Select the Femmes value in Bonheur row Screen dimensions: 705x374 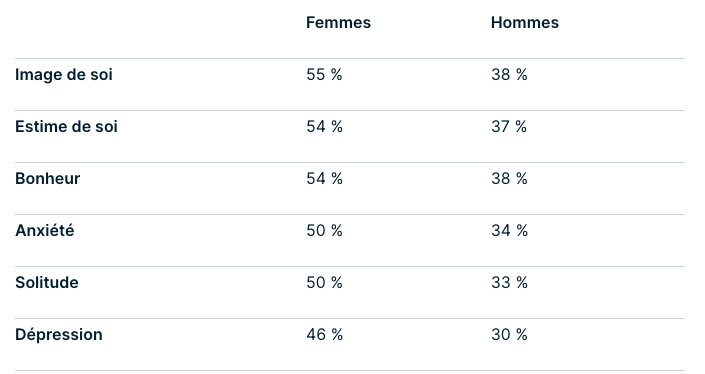(x=324, y=178)
